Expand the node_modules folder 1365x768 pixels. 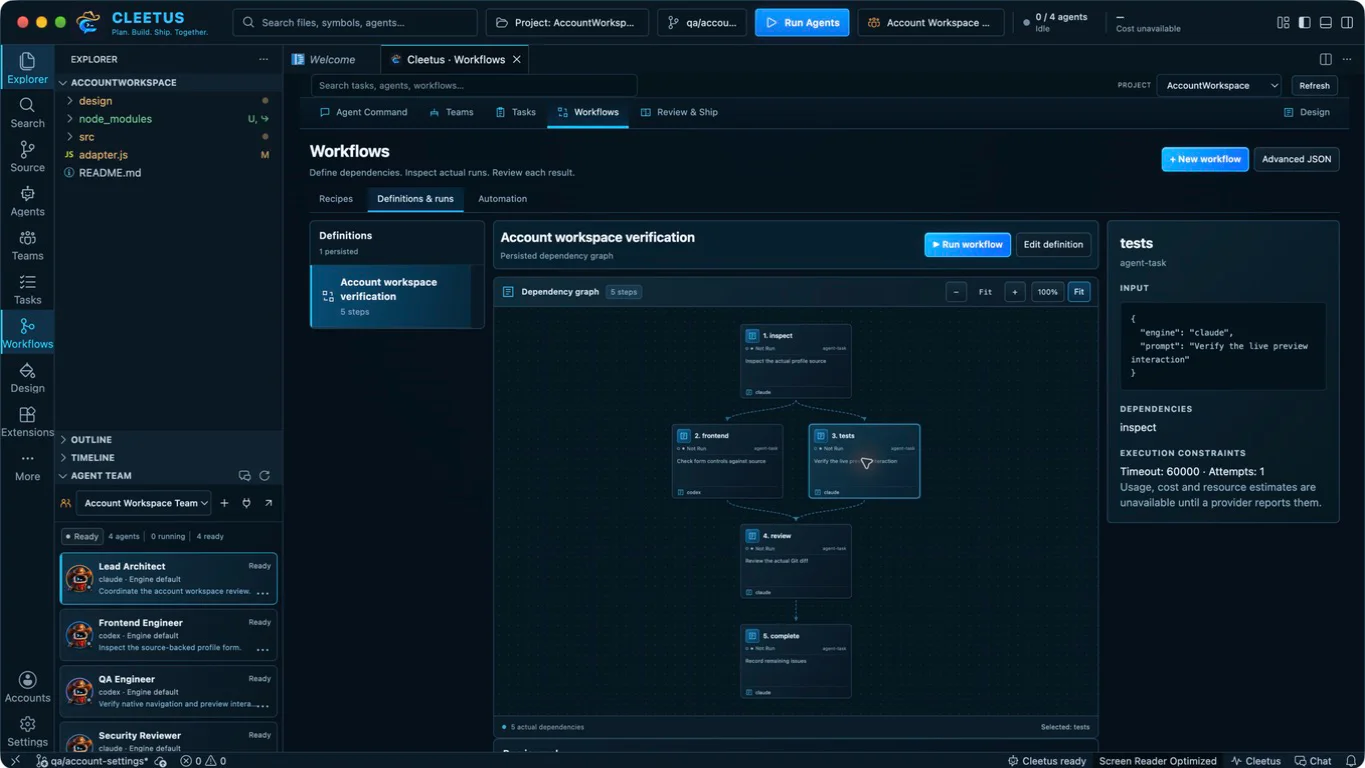(x=168, y=119)
